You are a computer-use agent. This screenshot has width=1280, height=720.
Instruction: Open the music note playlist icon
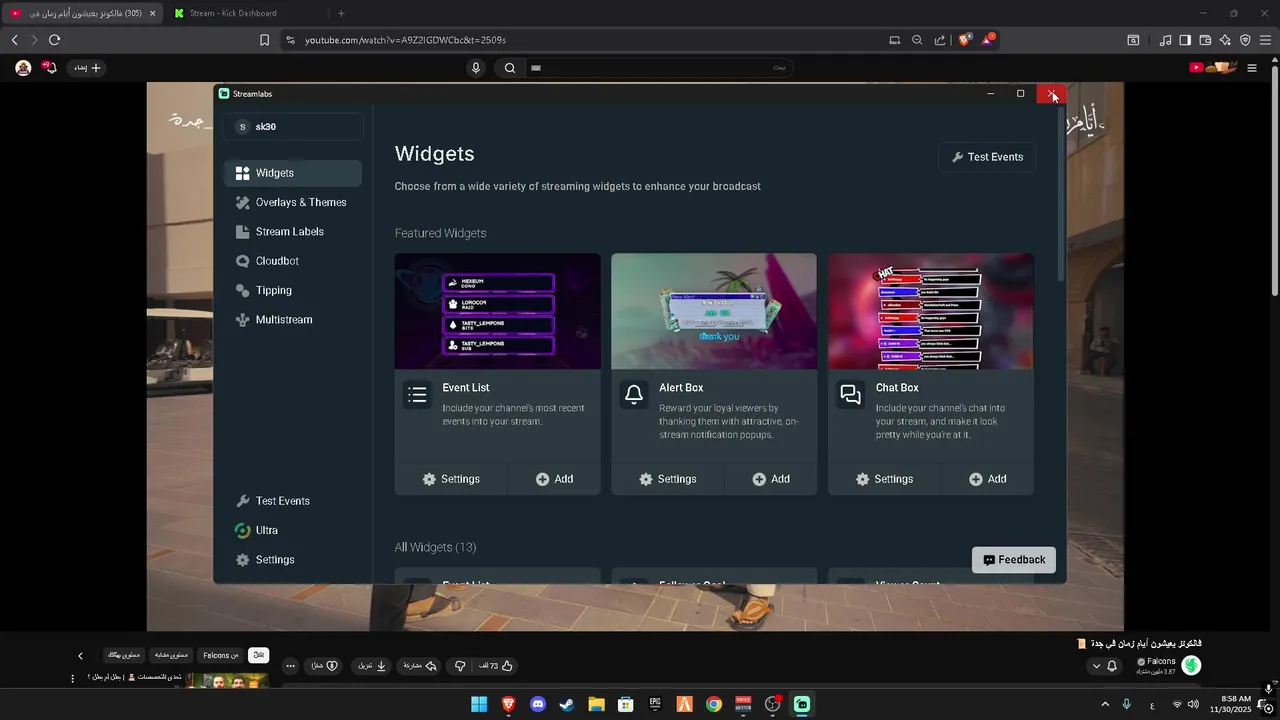1165,40
